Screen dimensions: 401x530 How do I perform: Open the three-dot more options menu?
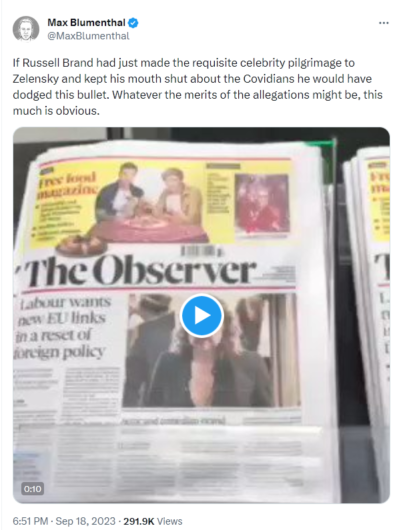pos(383,23)
